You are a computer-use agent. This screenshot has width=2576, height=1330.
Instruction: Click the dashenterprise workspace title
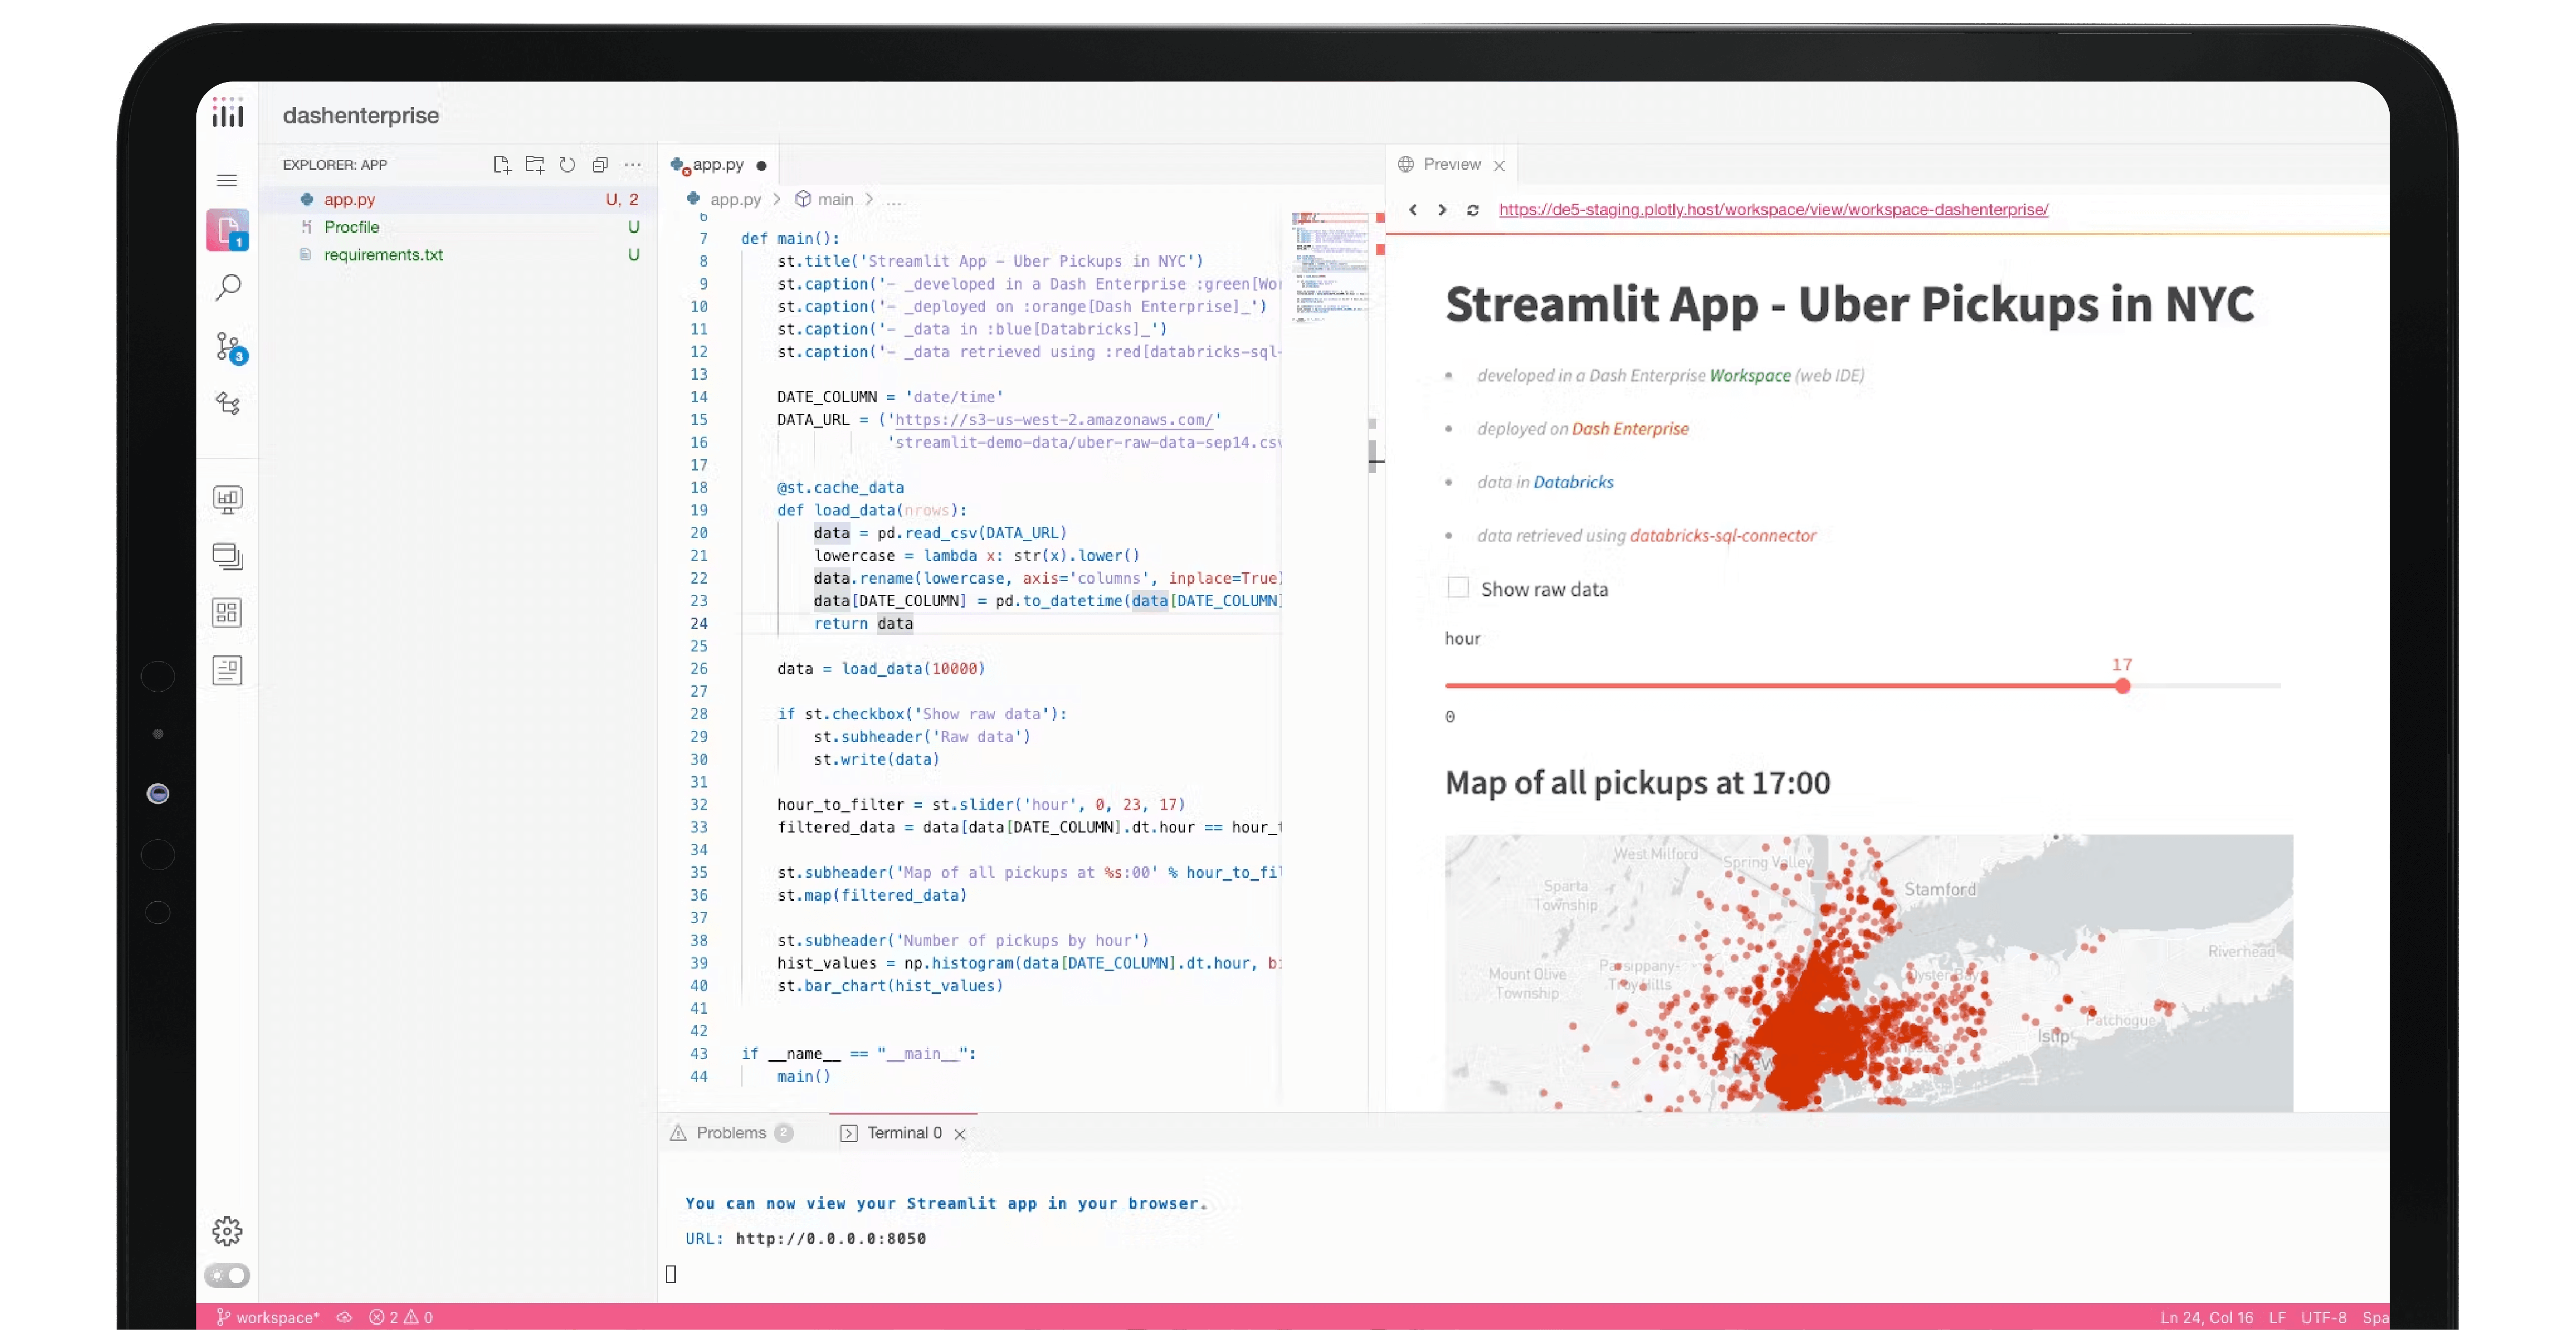click(360, 115)
